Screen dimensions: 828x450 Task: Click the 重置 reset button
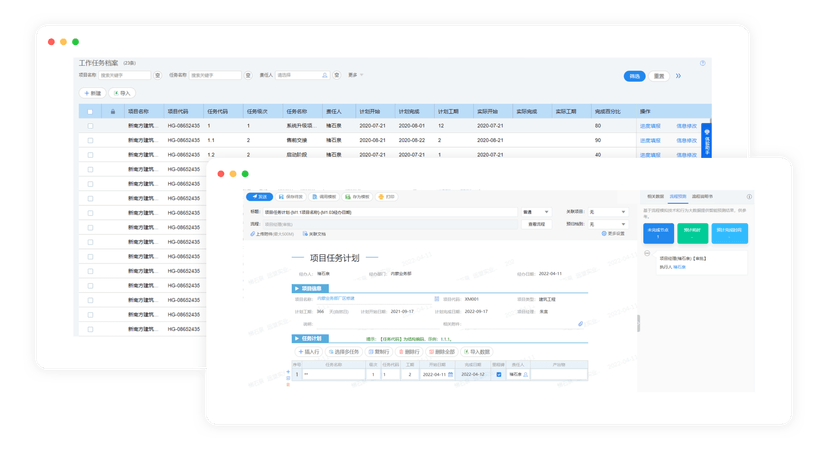[x=659, y=76]
